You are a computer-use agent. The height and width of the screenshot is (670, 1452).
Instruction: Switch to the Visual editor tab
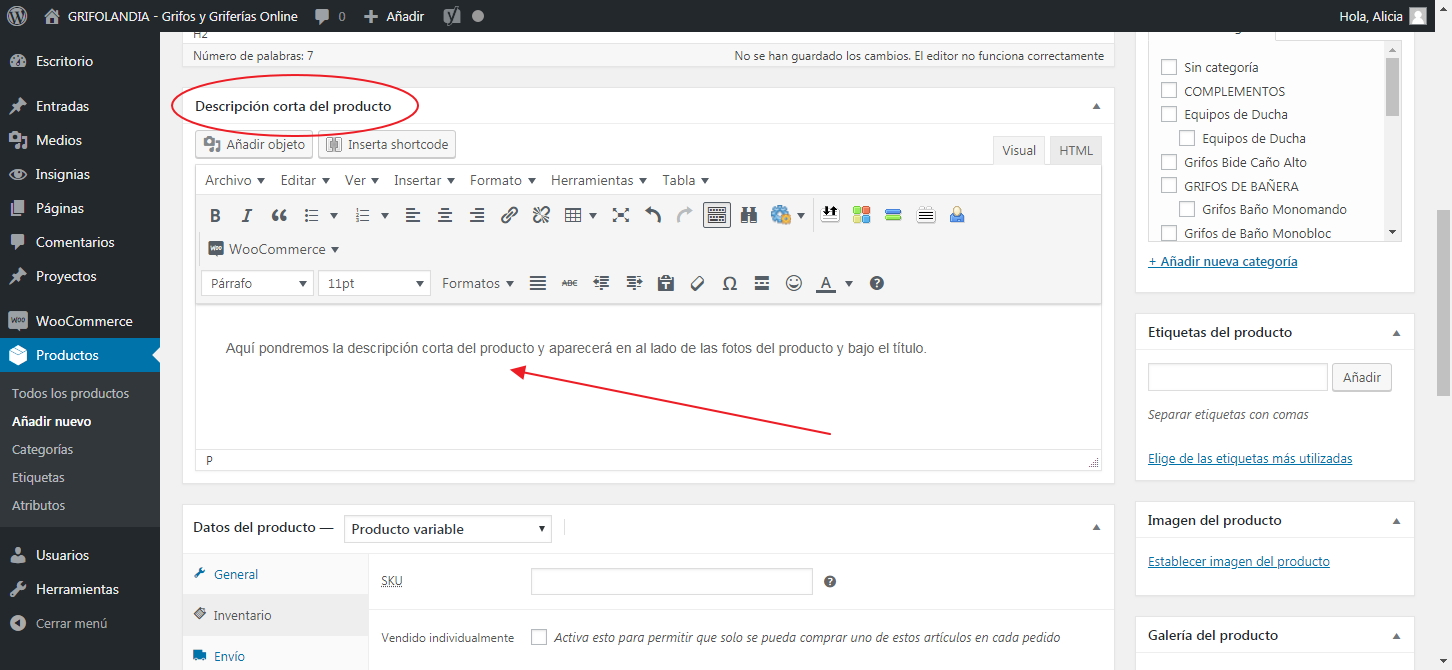pos(1019,150)
